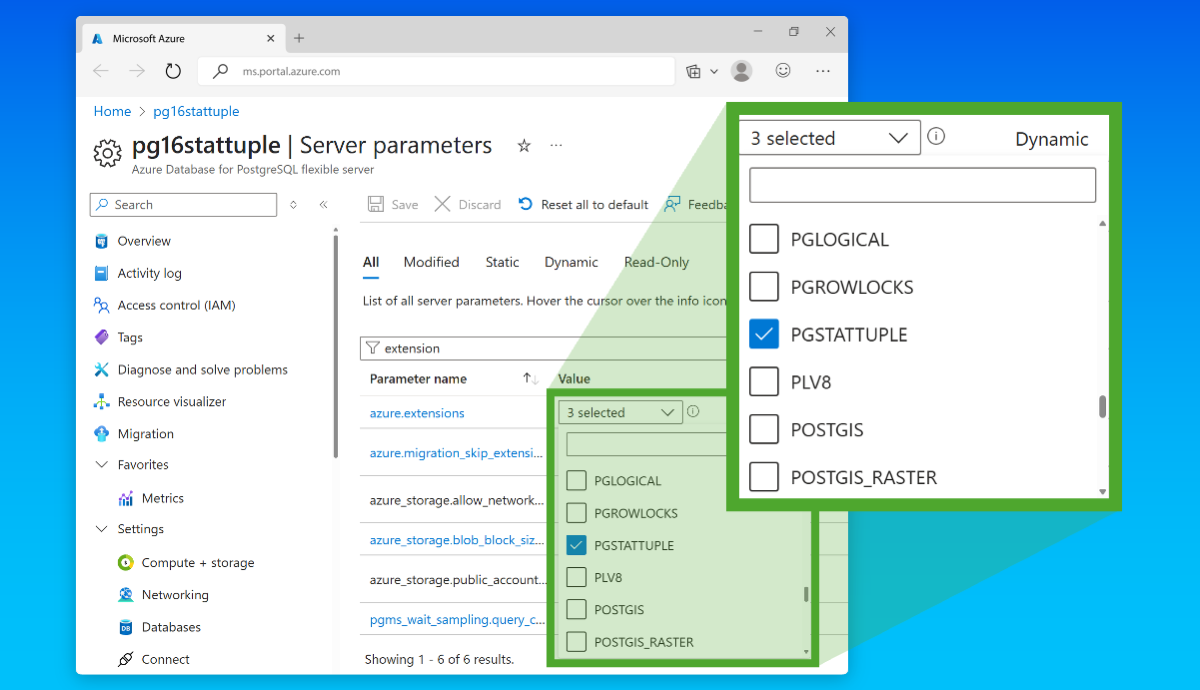Check PGROWLOCKS in the enlarged callout

coord(764,287)
